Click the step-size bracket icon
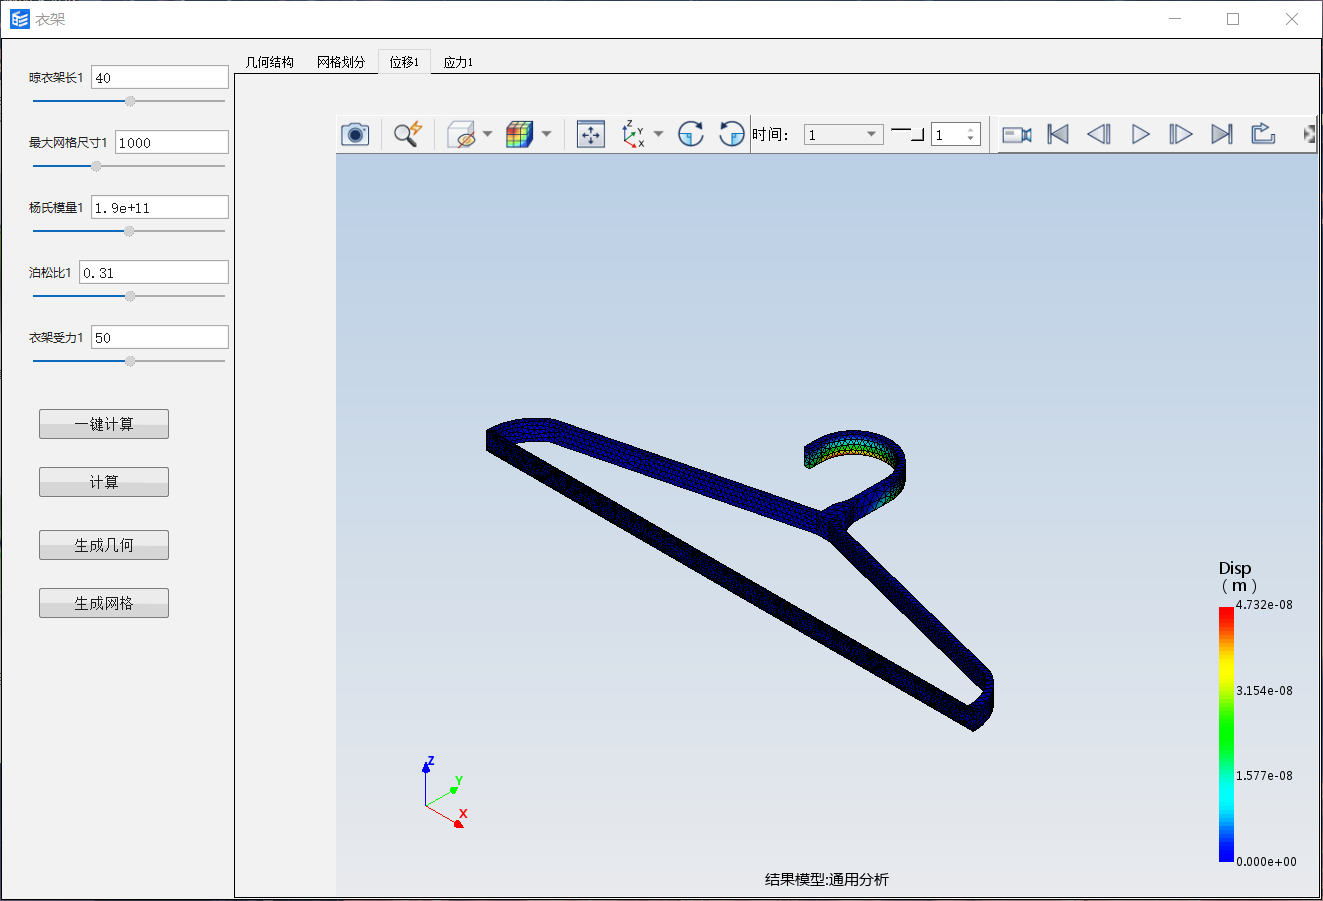 pyautogui.click(x=907, y=134)
